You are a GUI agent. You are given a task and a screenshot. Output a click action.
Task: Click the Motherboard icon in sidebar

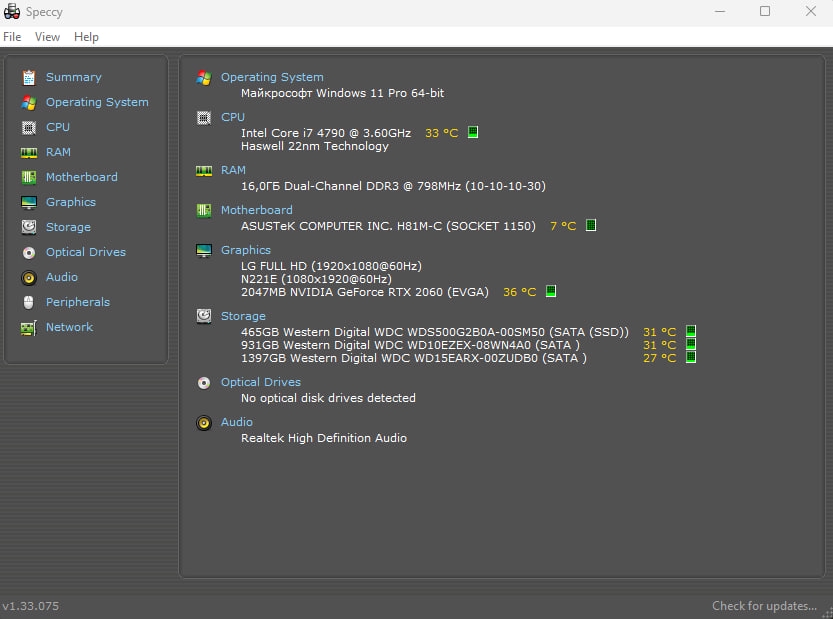tap(29, 177)
